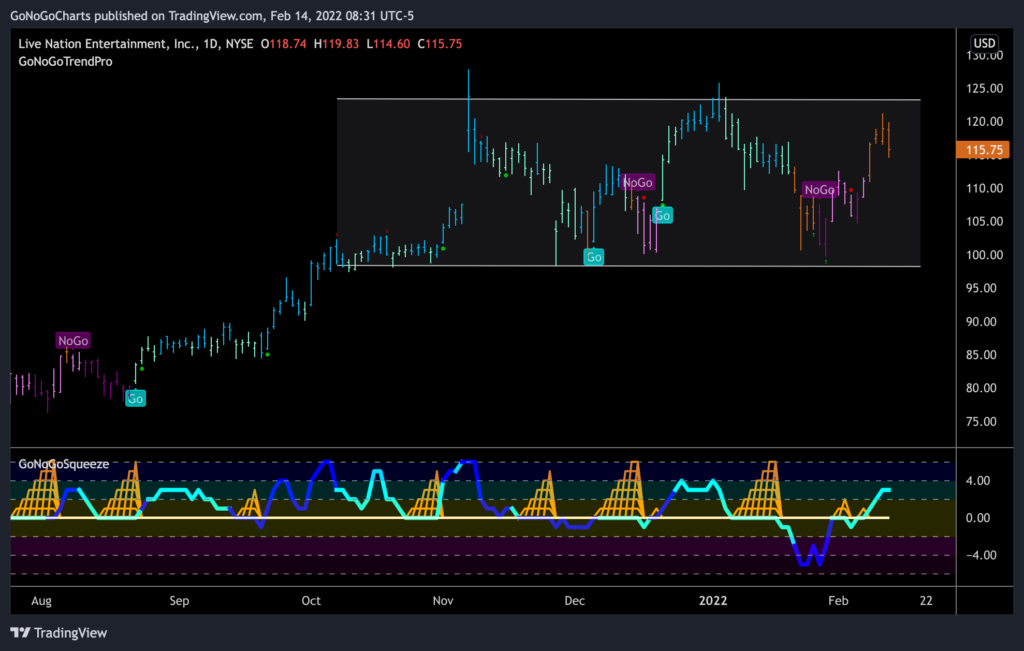Click the 0.00 oscillator axis label
The width and height of the screenshot is (1024, 651).
pyautogui.click(x=978, y=518)
